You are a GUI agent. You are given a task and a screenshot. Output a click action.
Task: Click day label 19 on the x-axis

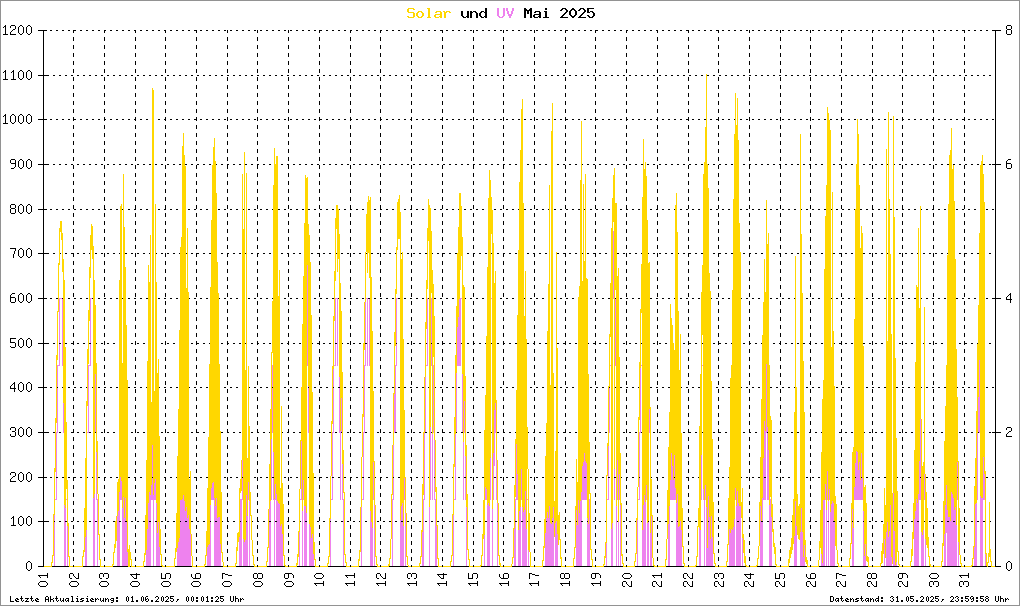click(x=596, y=579)
